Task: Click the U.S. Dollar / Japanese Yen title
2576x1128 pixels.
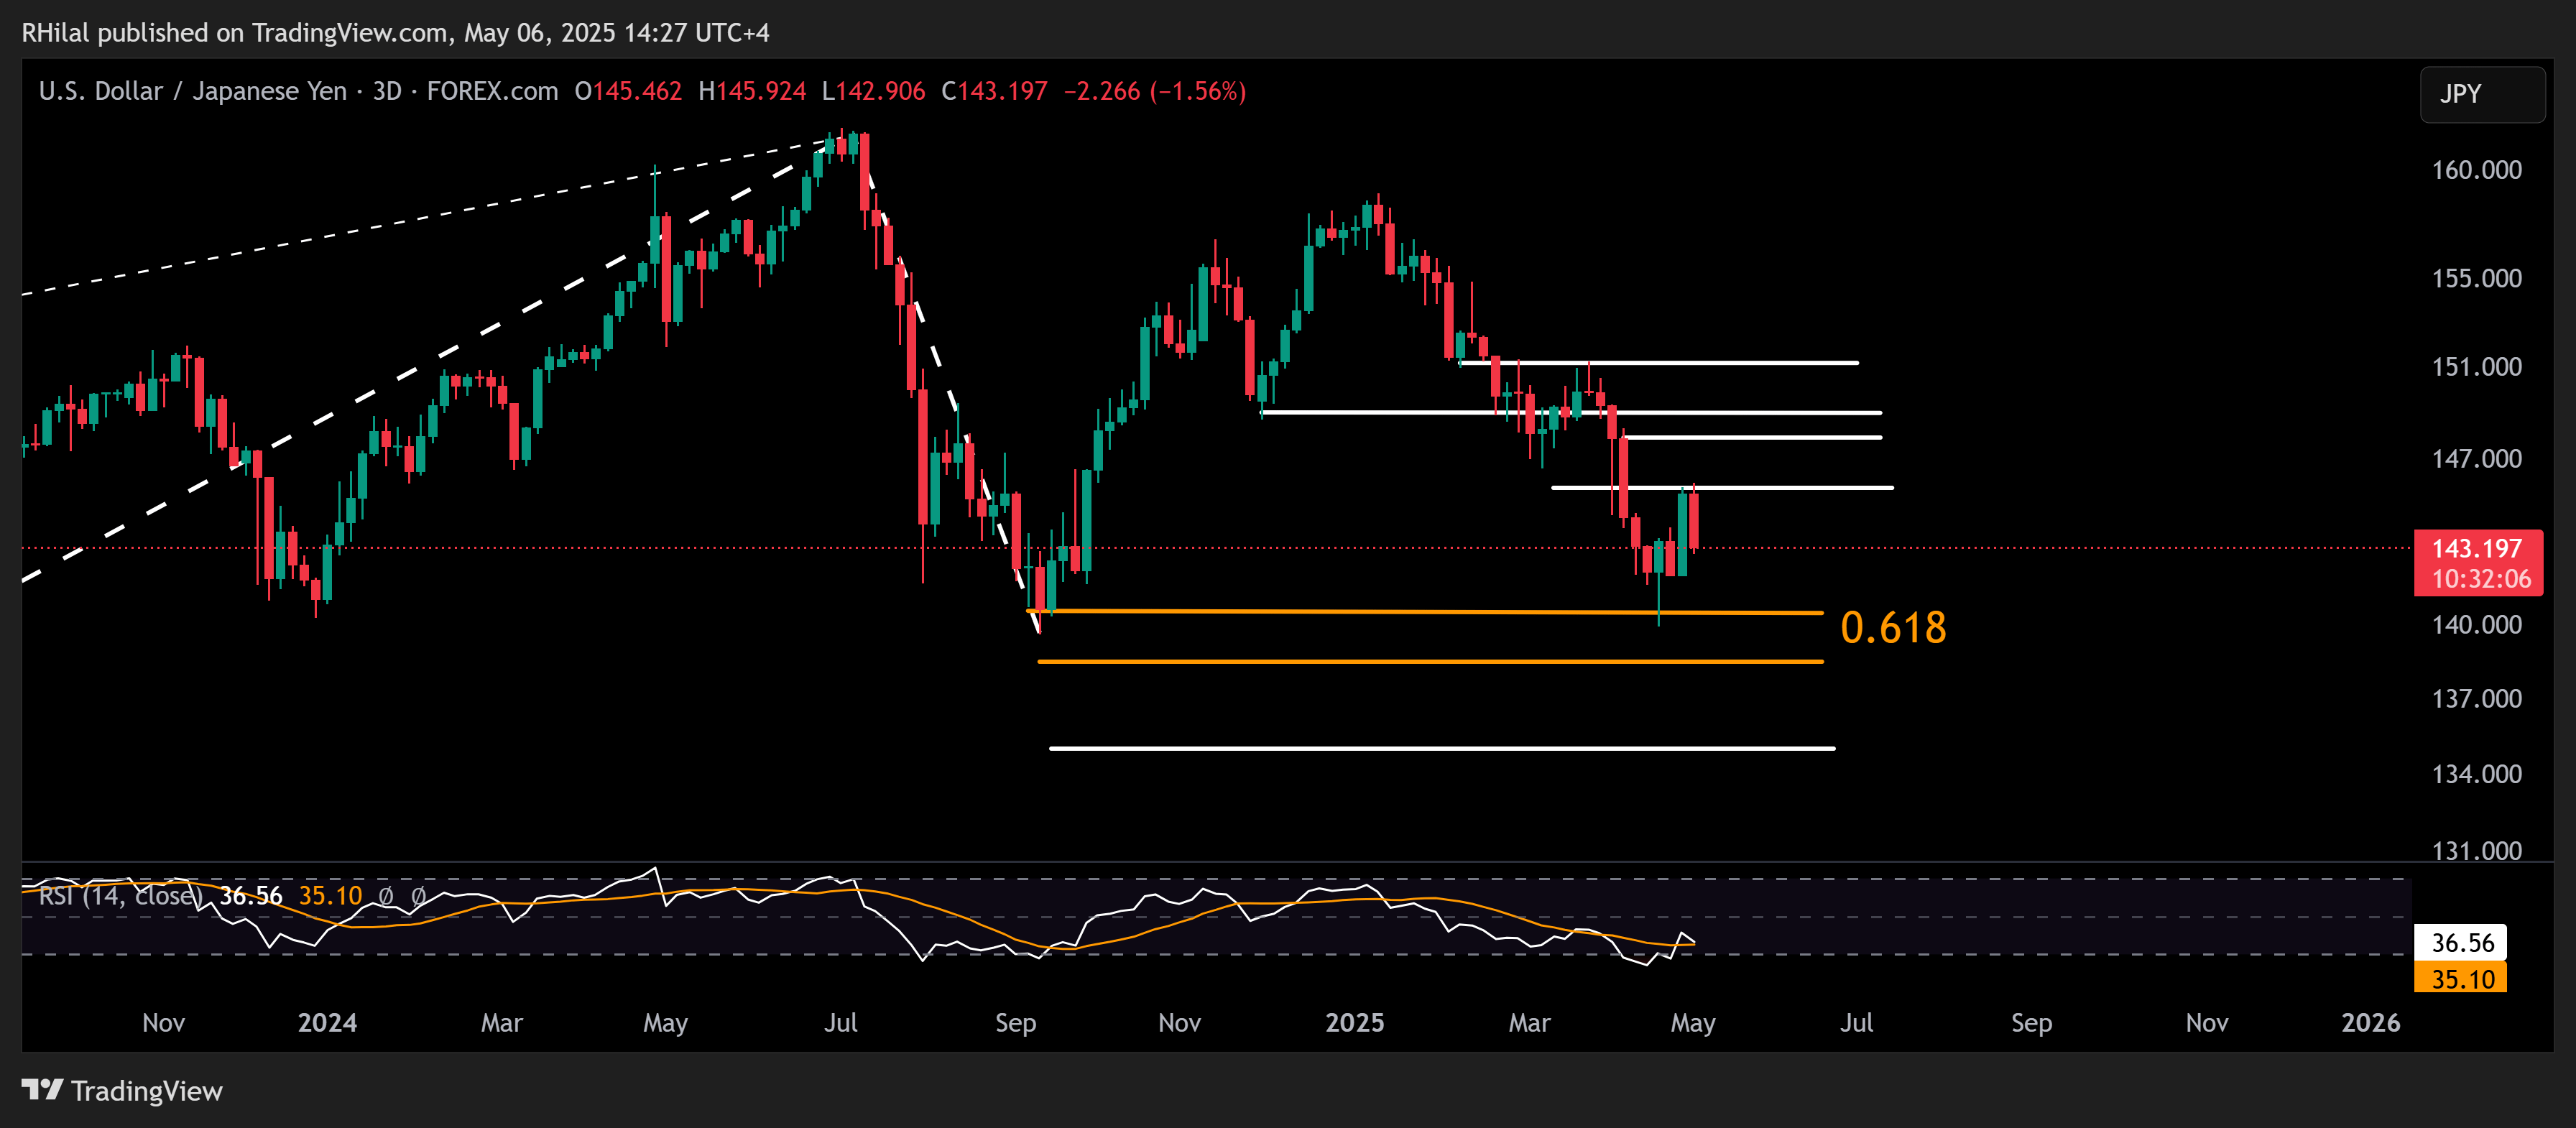Action: click(x=192, y=91)
